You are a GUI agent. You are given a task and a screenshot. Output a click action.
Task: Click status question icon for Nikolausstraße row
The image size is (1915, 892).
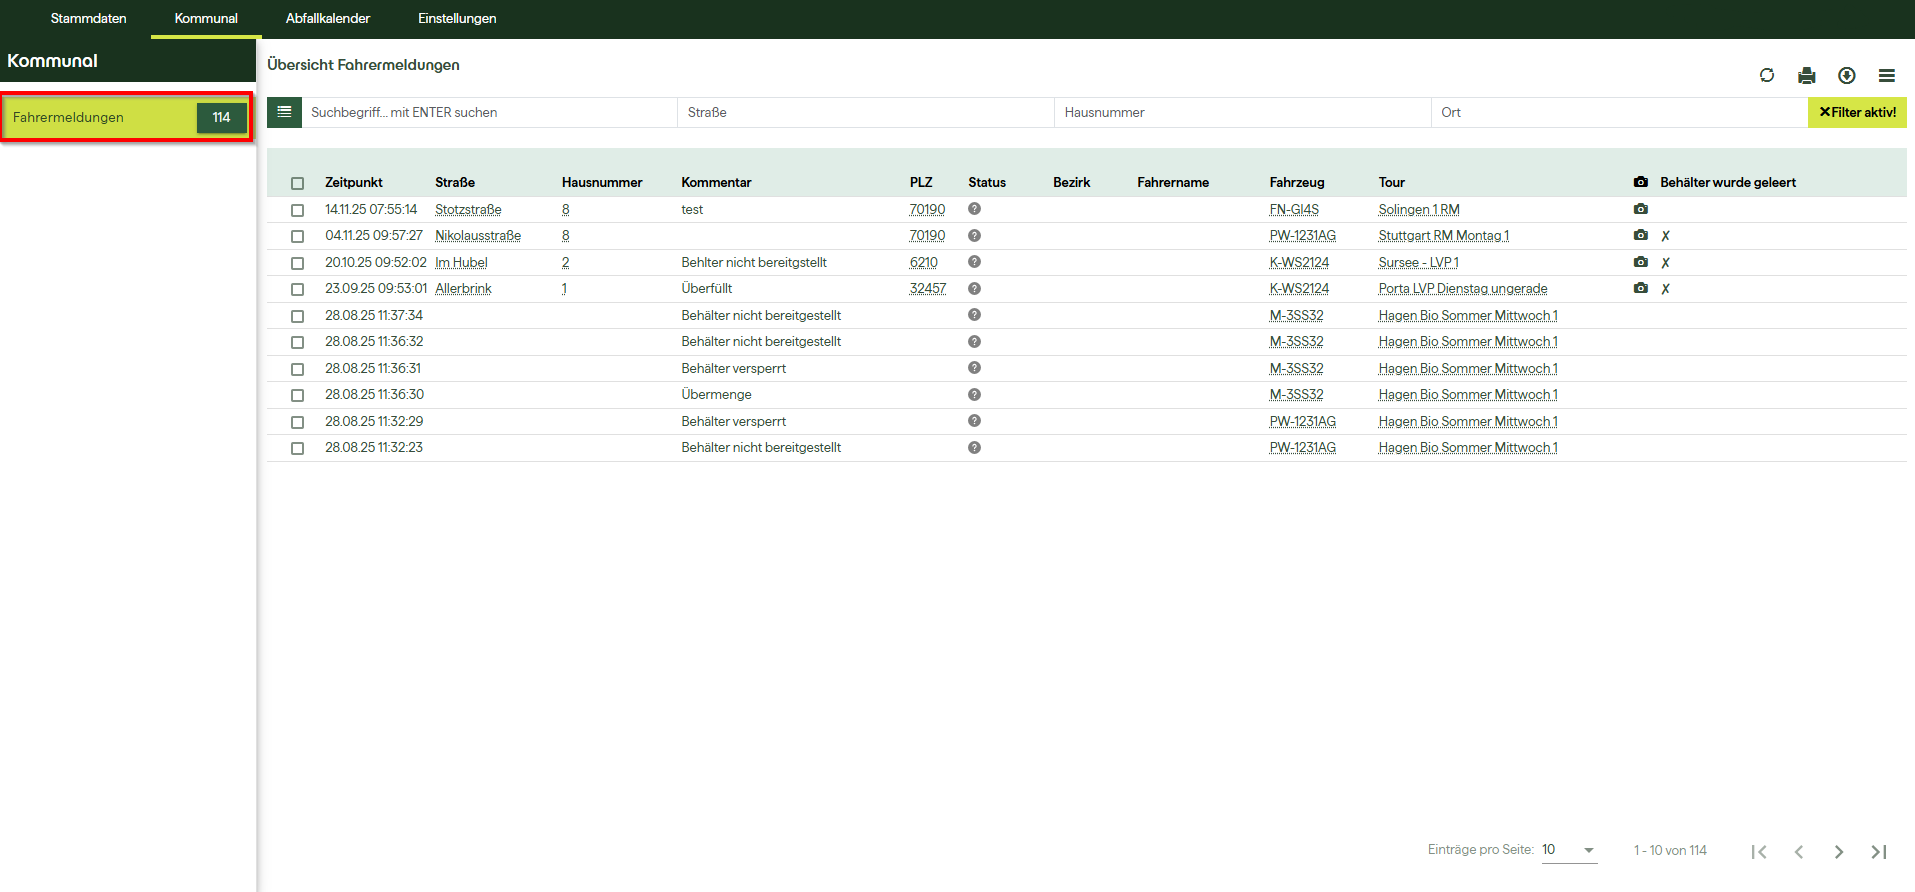[974, 236]
